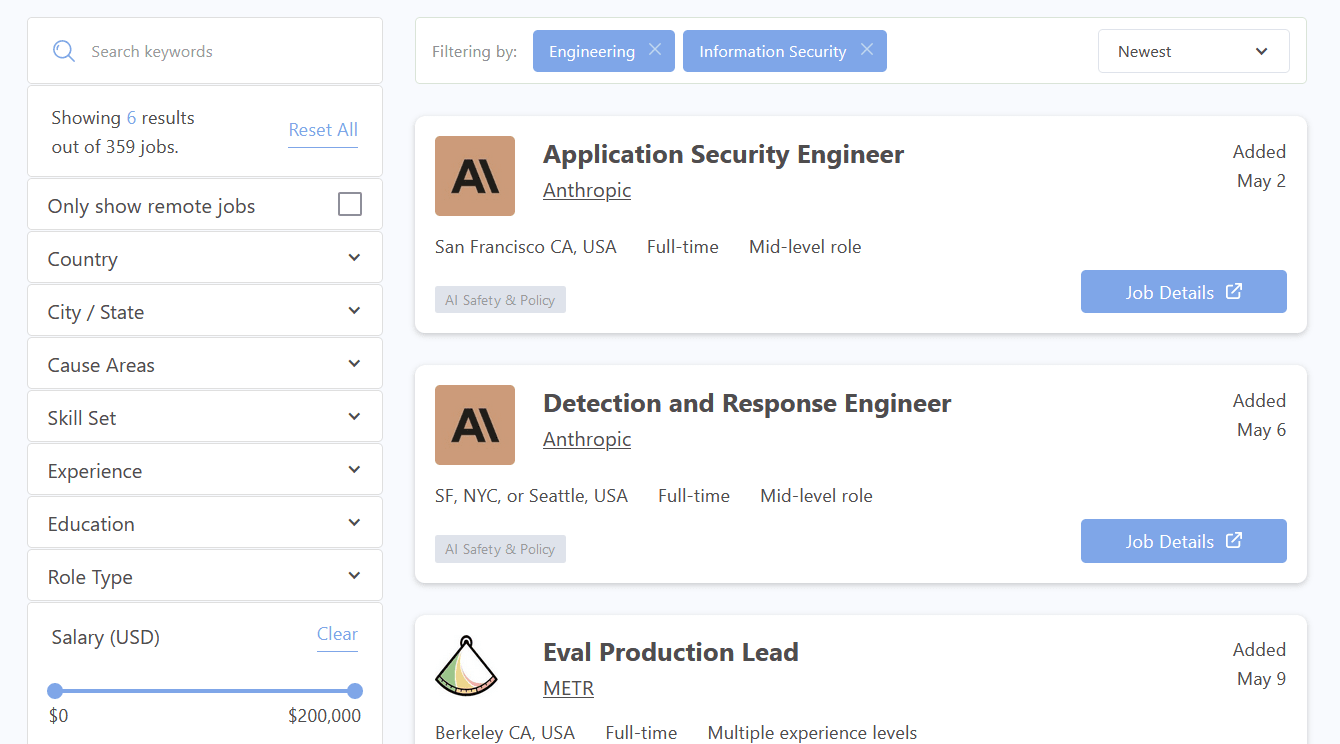Click Anthropic logo on Detection and Response Engineer
The height and width of the screenshot is (744, 1340).
coord(475,425)
